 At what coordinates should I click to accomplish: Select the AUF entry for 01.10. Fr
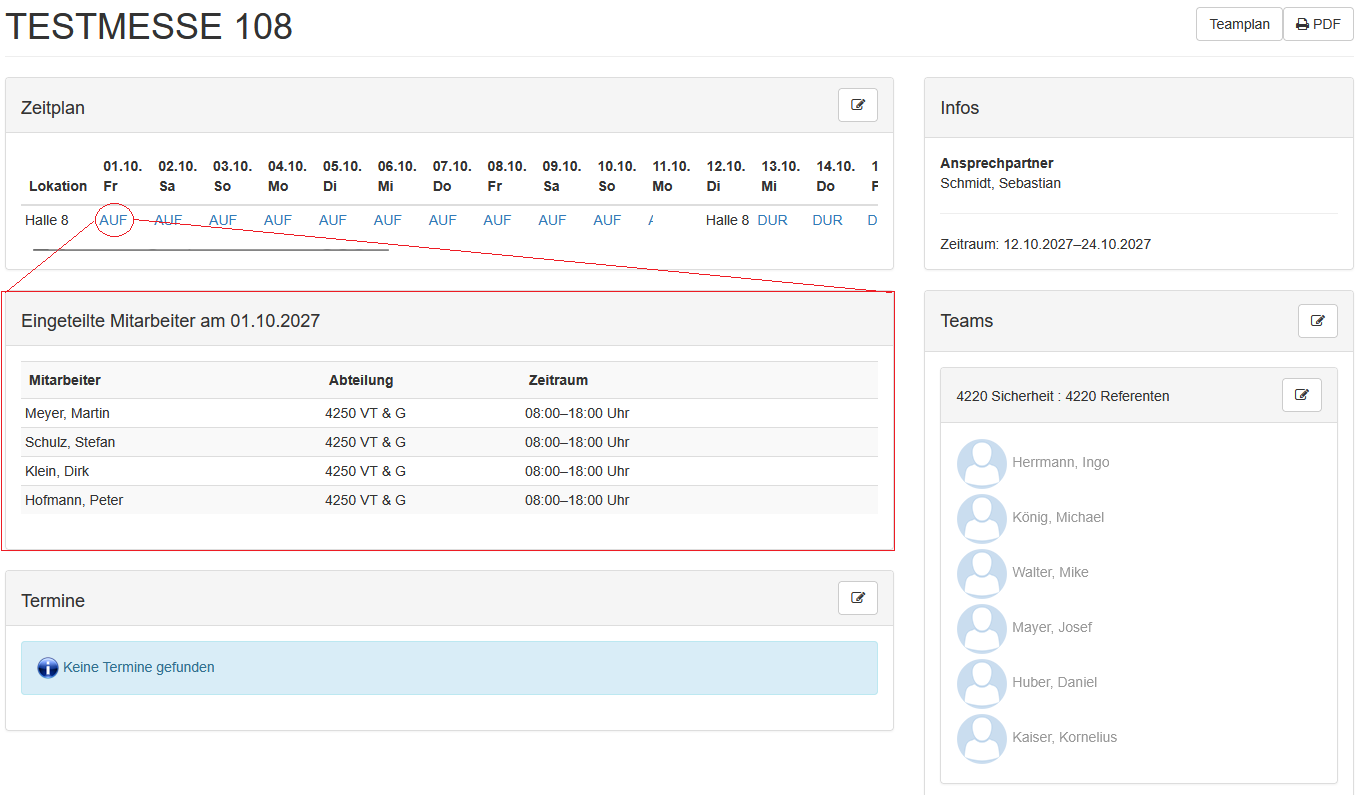point(113,220)
